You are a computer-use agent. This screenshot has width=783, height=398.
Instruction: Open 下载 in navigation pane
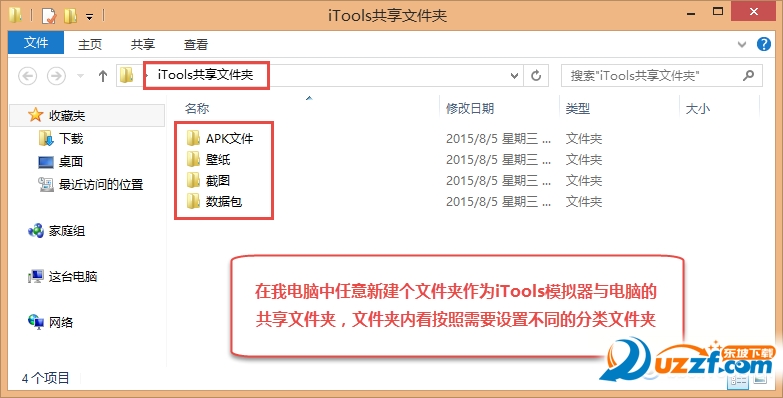[x=71, y=138]
